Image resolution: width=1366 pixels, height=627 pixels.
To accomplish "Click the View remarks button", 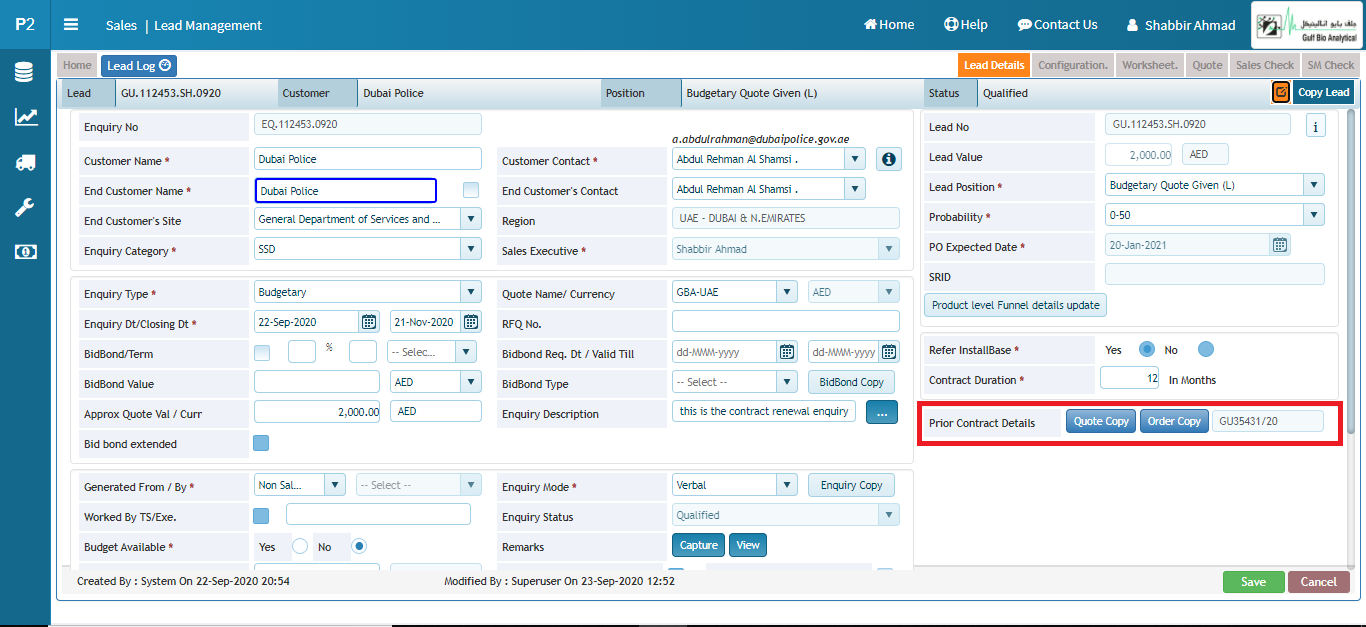I will click(748, 545).
